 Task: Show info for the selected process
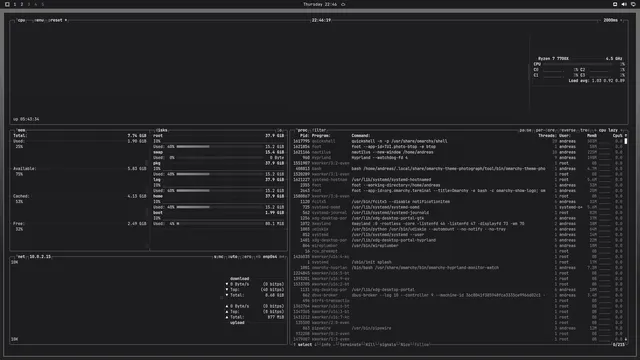click(x=326, y=344)
